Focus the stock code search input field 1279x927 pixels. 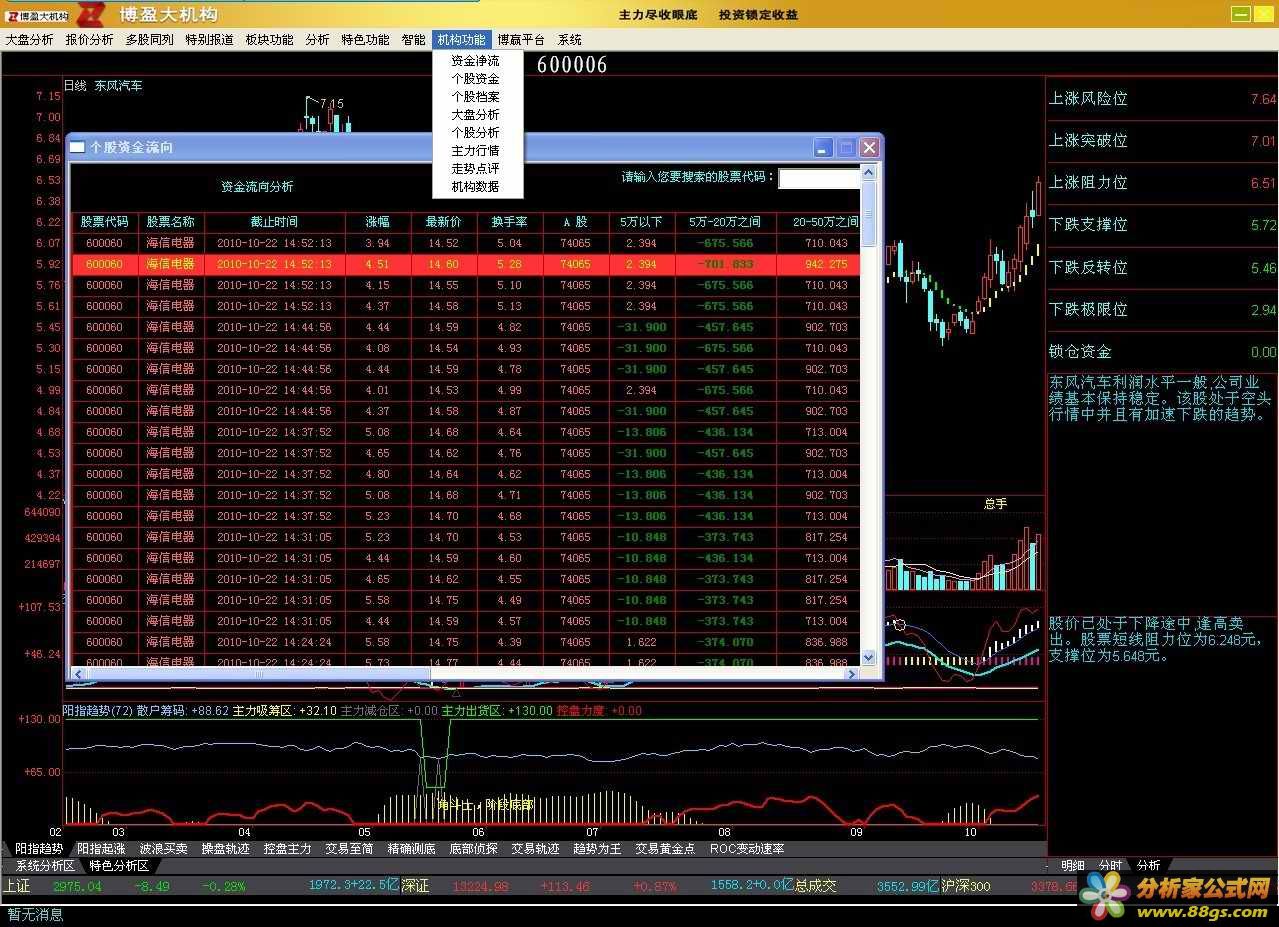(x=818, y=178)
